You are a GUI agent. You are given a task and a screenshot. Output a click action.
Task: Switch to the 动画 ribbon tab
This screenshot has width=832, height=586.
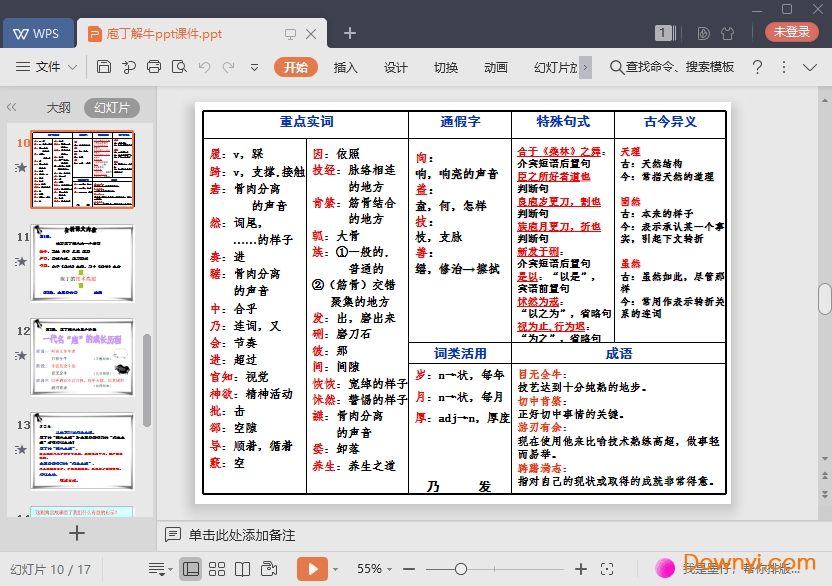495,67
